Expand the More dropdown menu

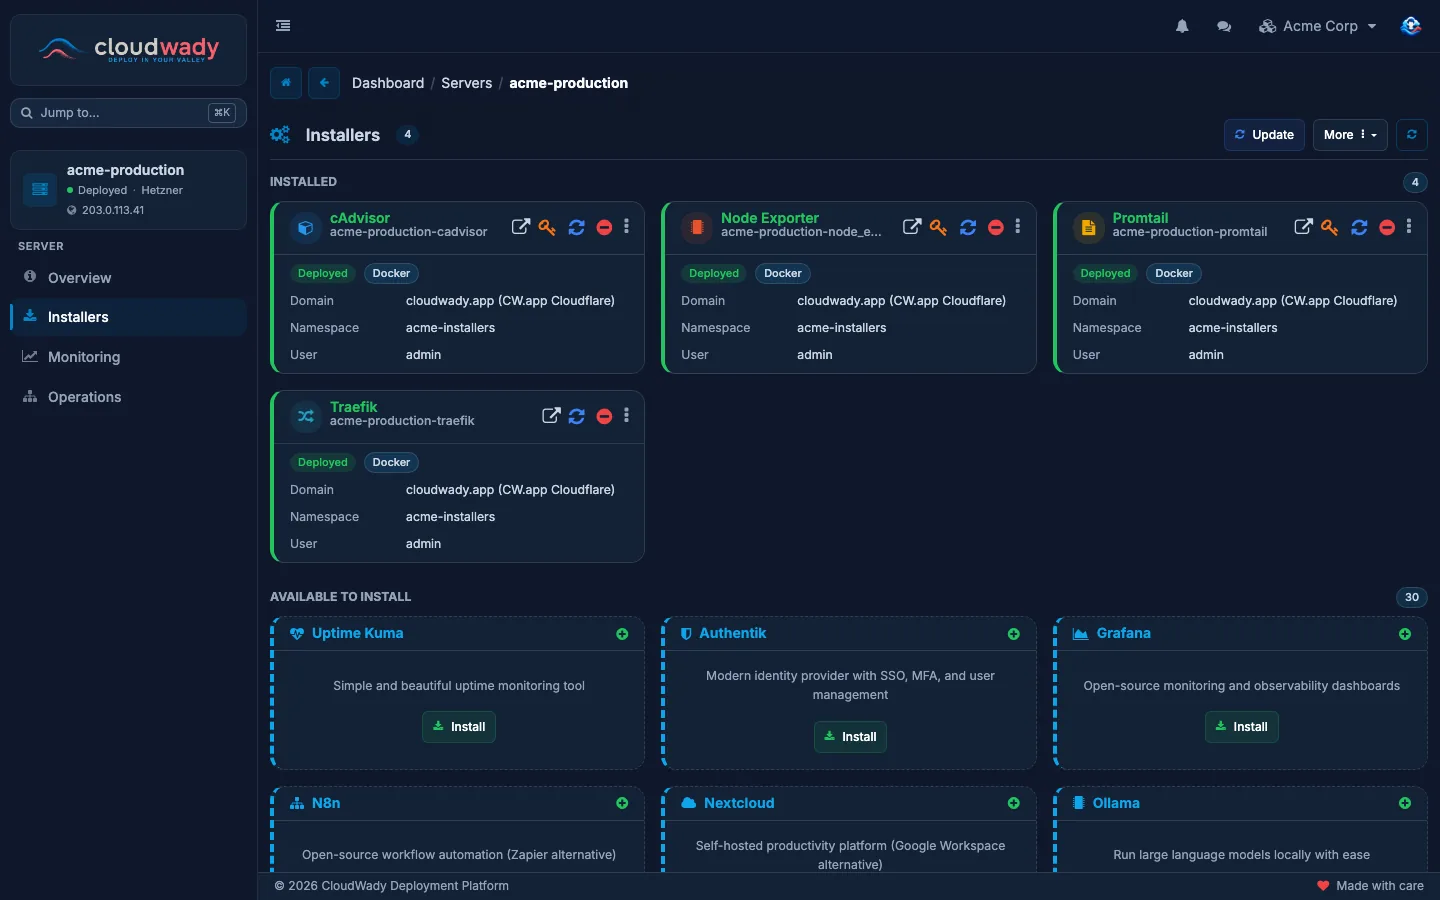(1350, 135)
